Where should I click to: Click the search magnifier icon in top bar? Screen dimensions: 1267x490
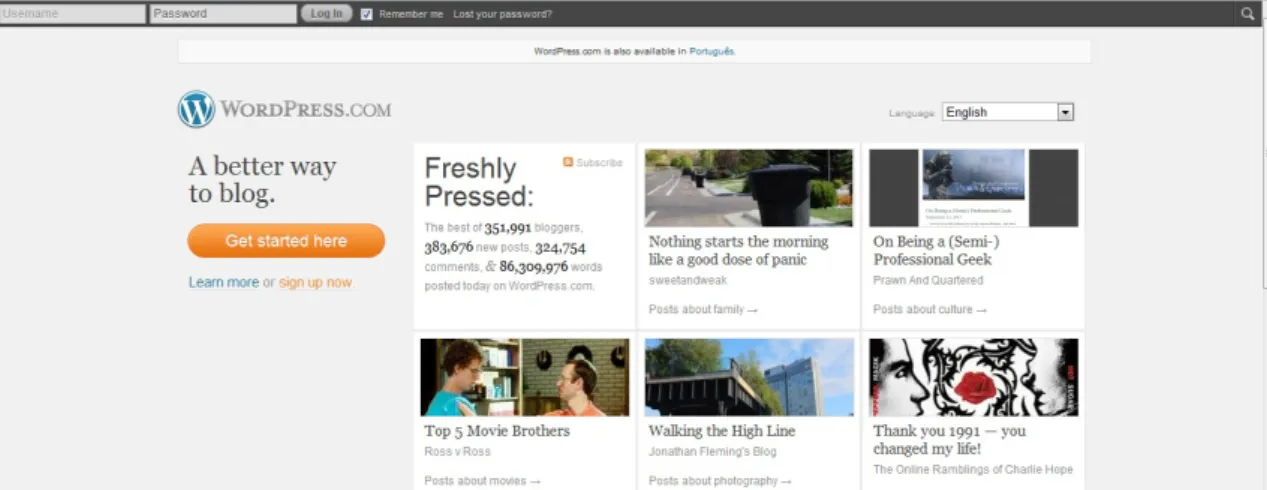[1247, 14]
